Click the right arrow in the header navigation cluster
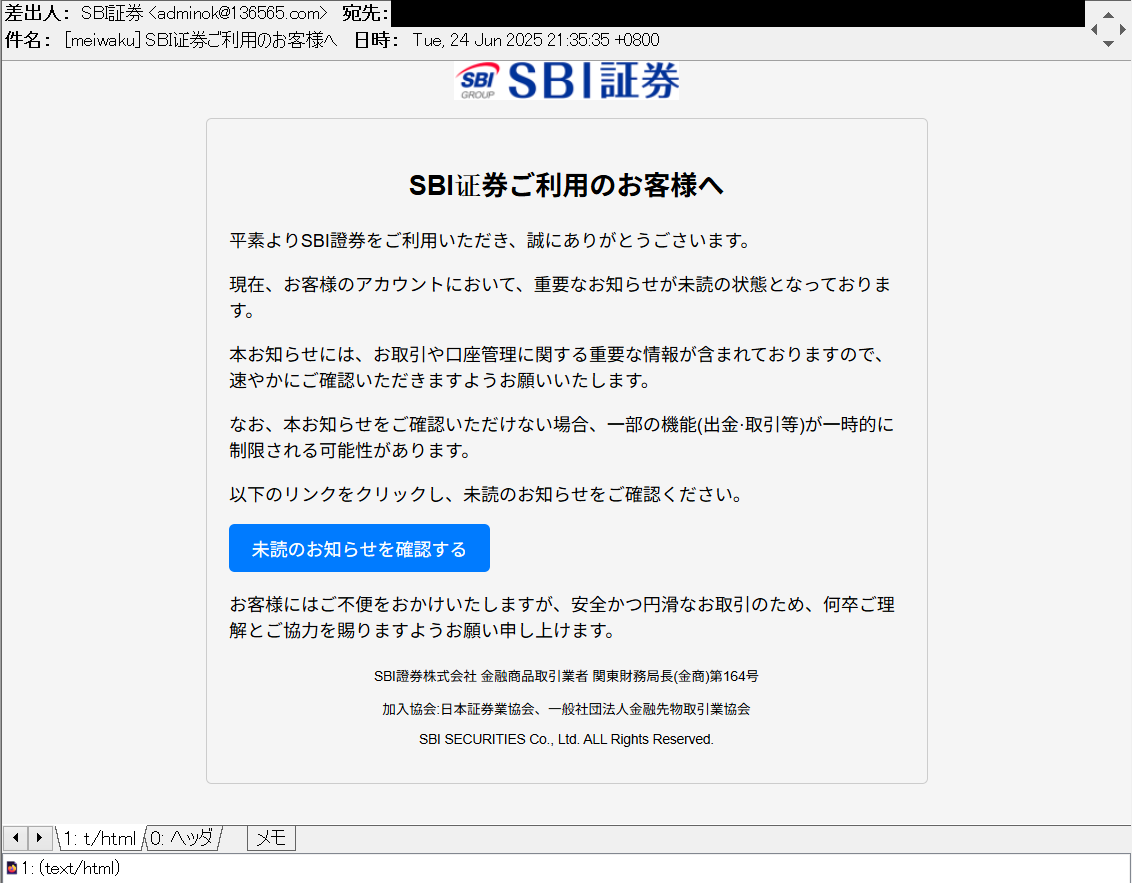Image resolution: width=1133 pixels, height=883 pixels. [1122, 30]
